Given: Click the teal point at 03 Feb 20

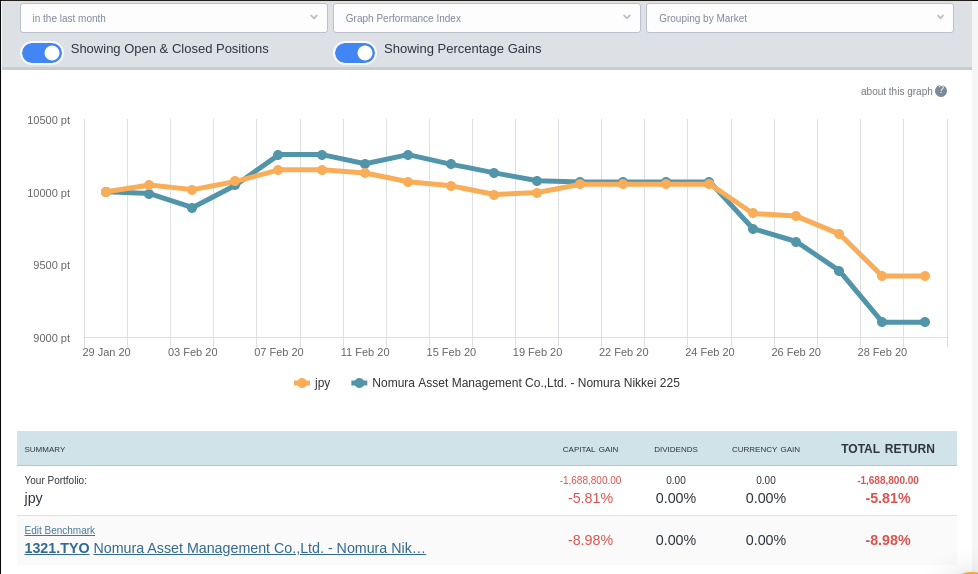Looking at the screenshot, I should coord(192,208).
